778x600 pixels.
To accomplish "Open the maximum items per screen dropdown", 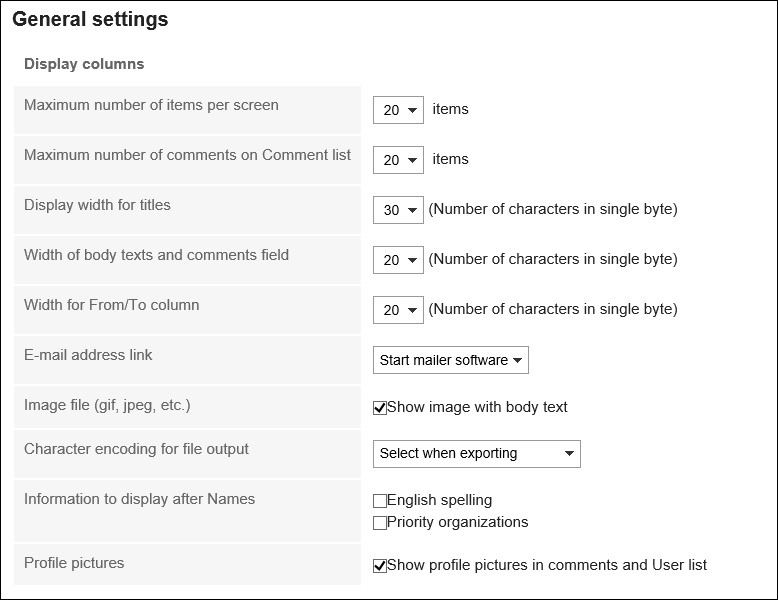I will coord(398,110).
